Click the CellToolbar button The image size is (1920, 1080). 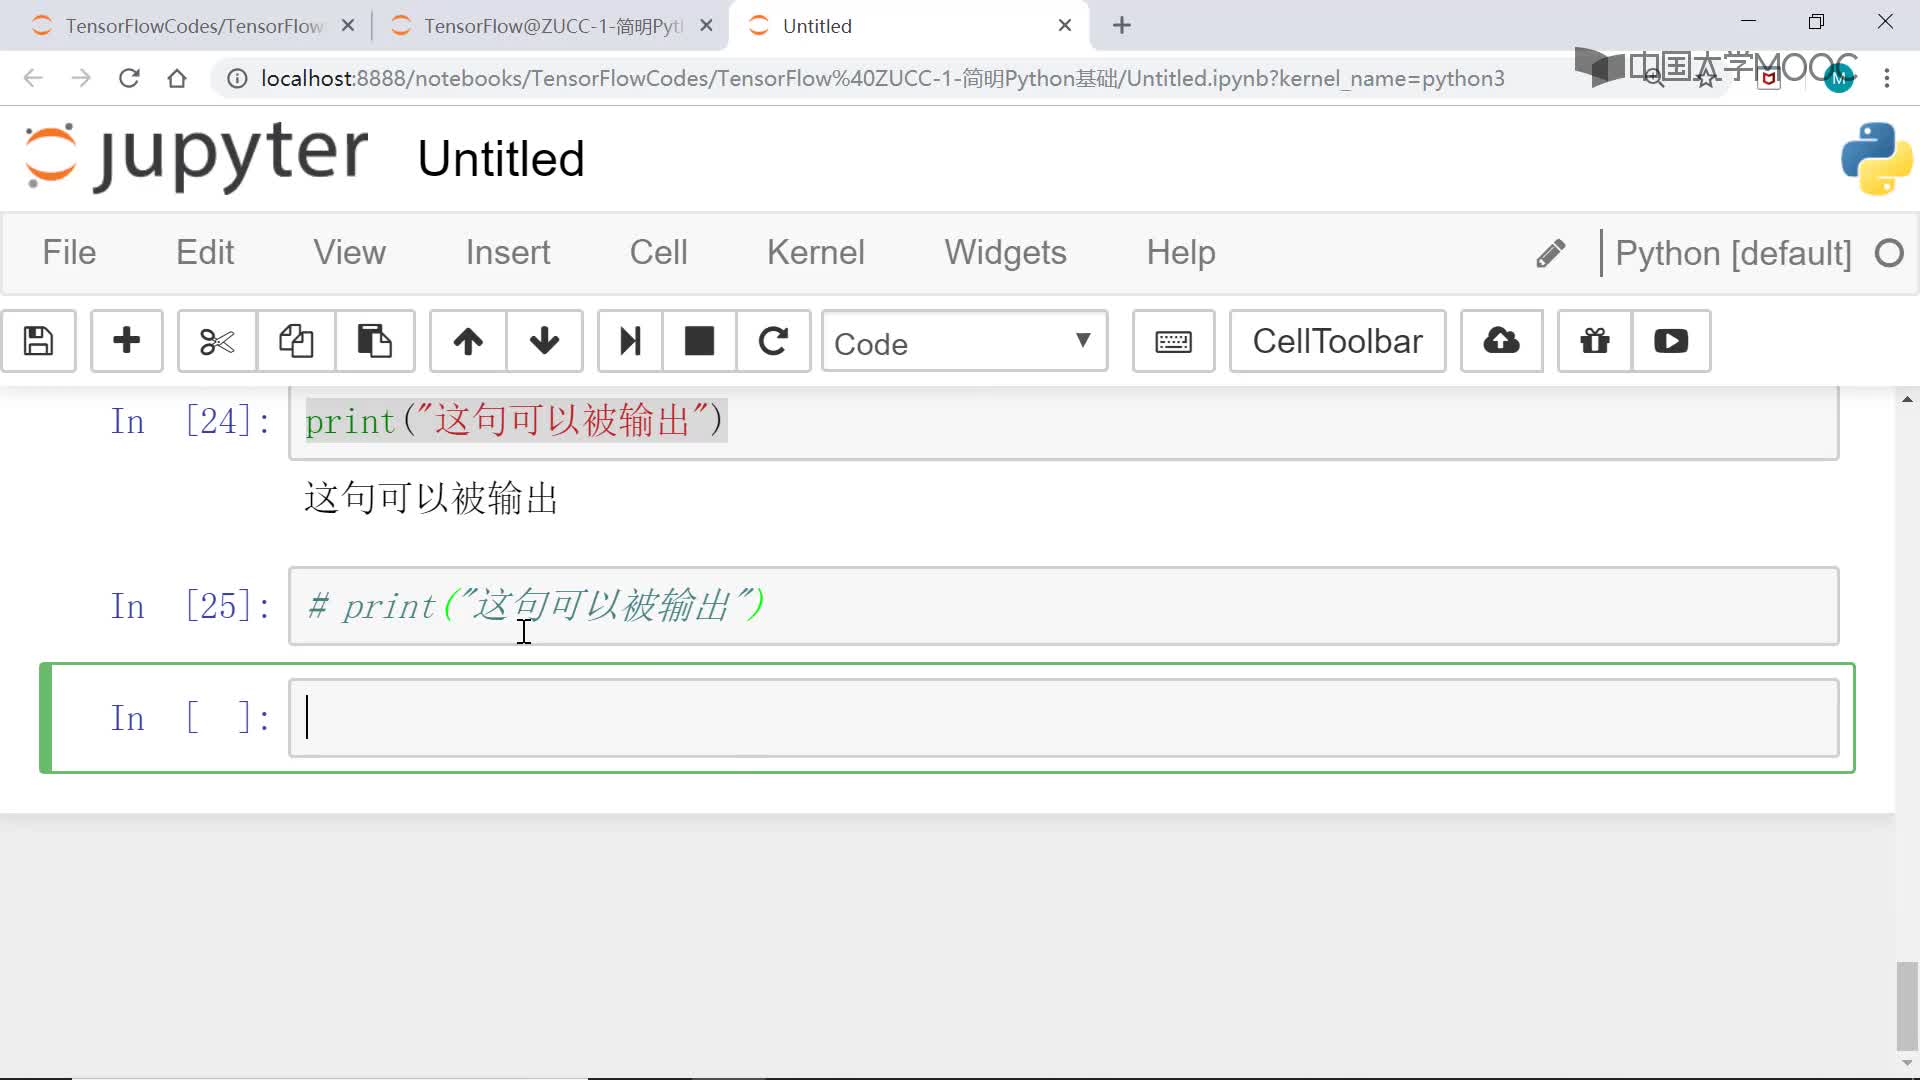pos(1337,342)
